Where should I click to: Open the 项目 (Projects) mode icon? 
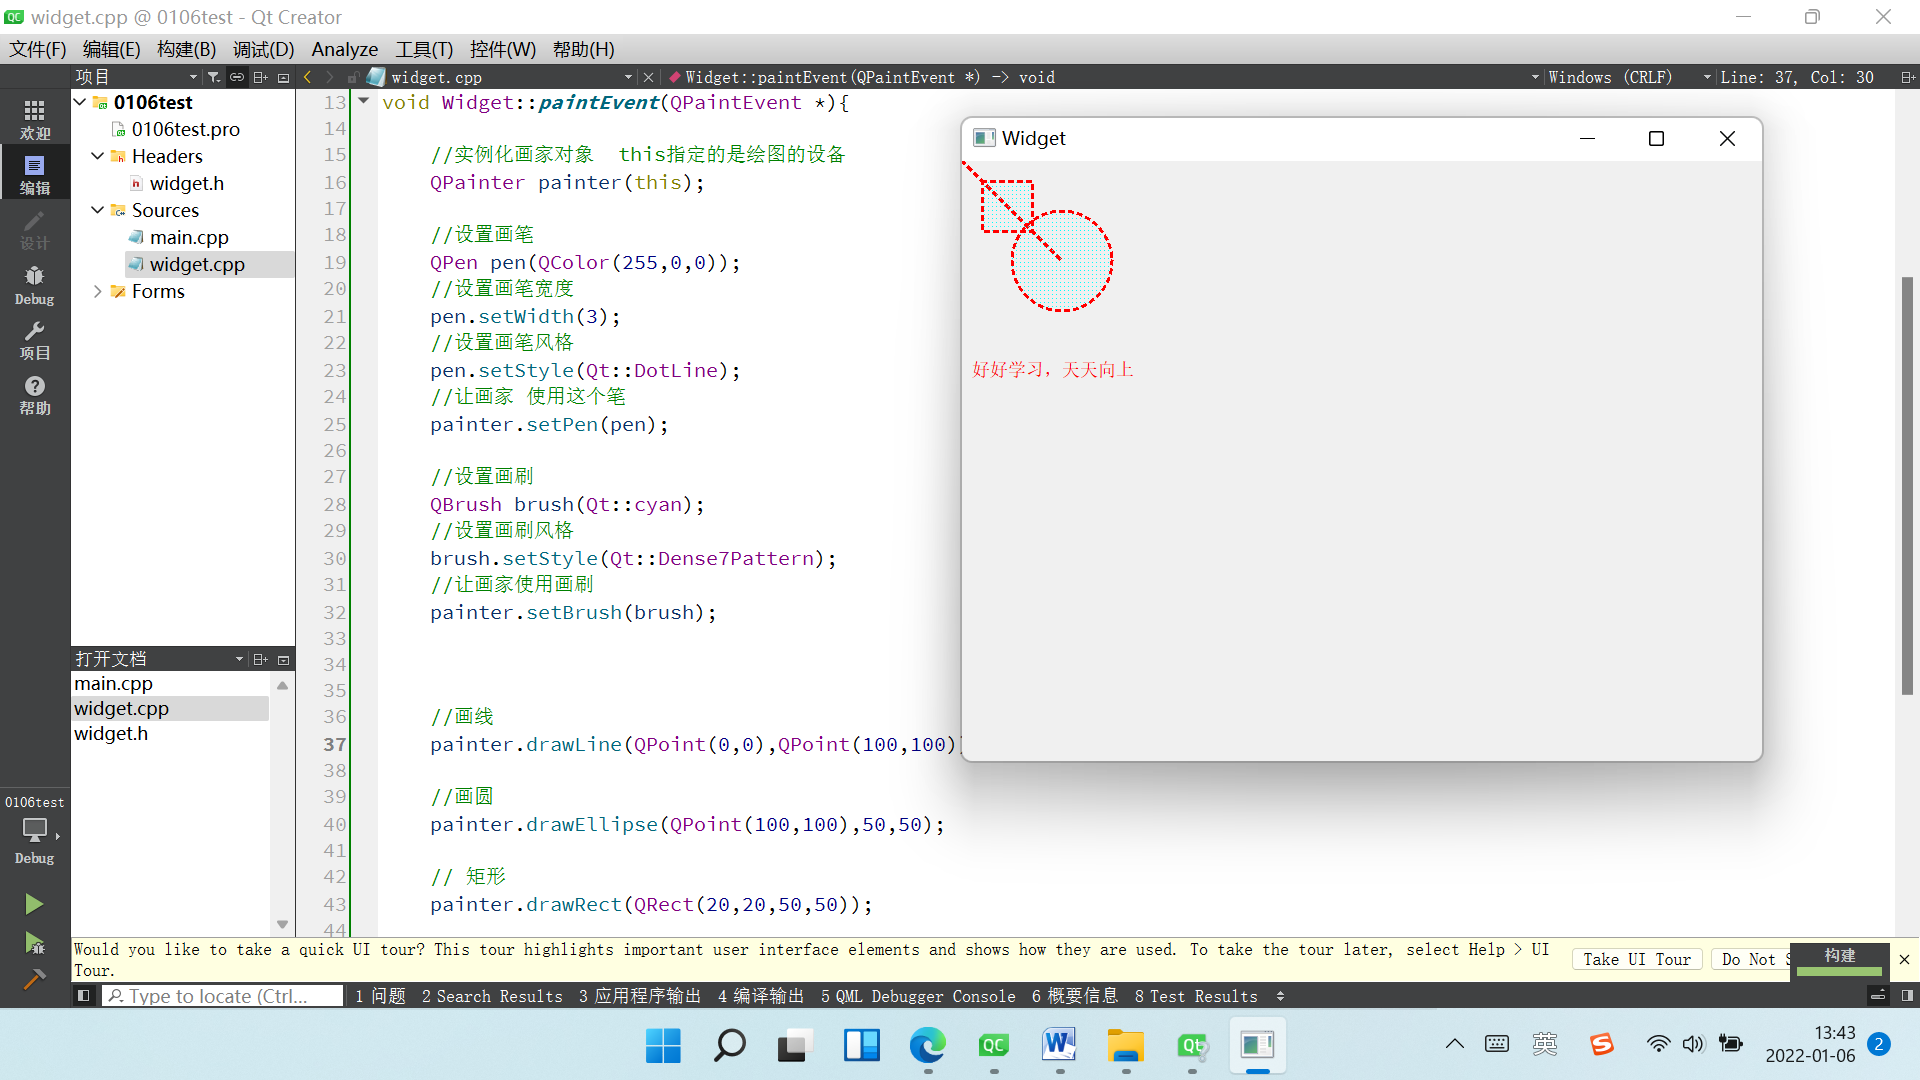coord(34,340)
